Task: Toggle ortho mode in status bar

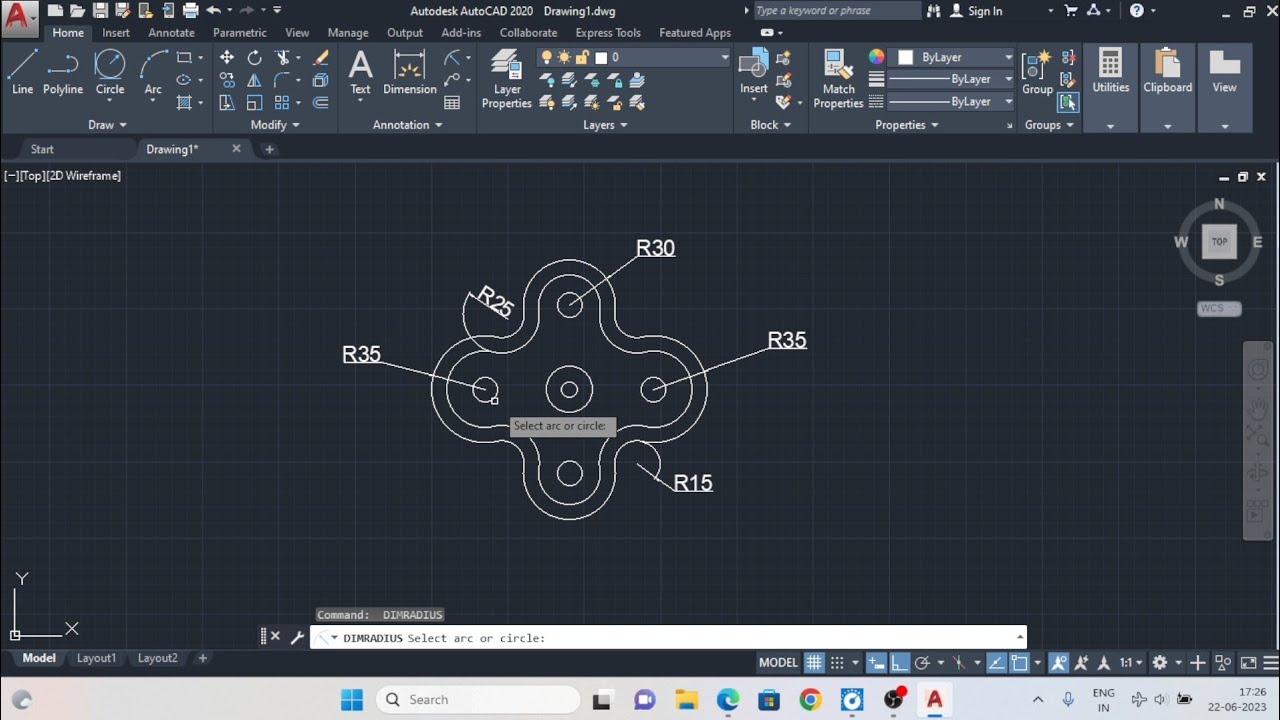Action: pos(899,662)
